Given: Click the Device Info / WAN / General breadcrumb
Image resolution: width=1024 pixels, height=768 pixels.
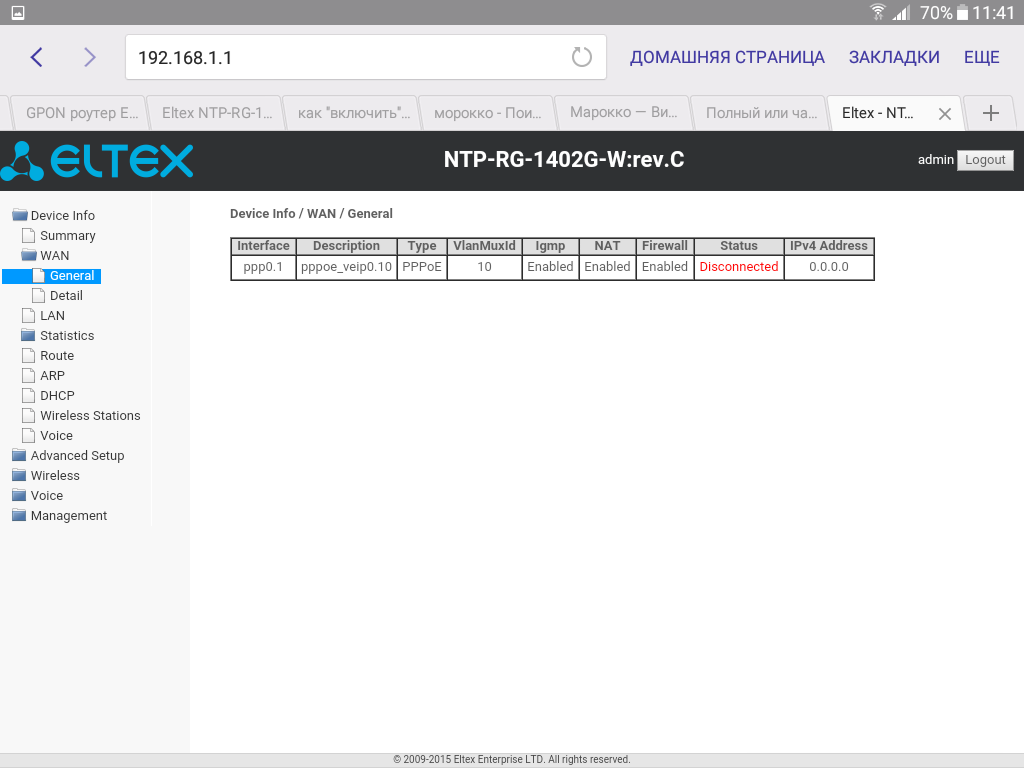Looking at the screenshot, I should 312,214.
